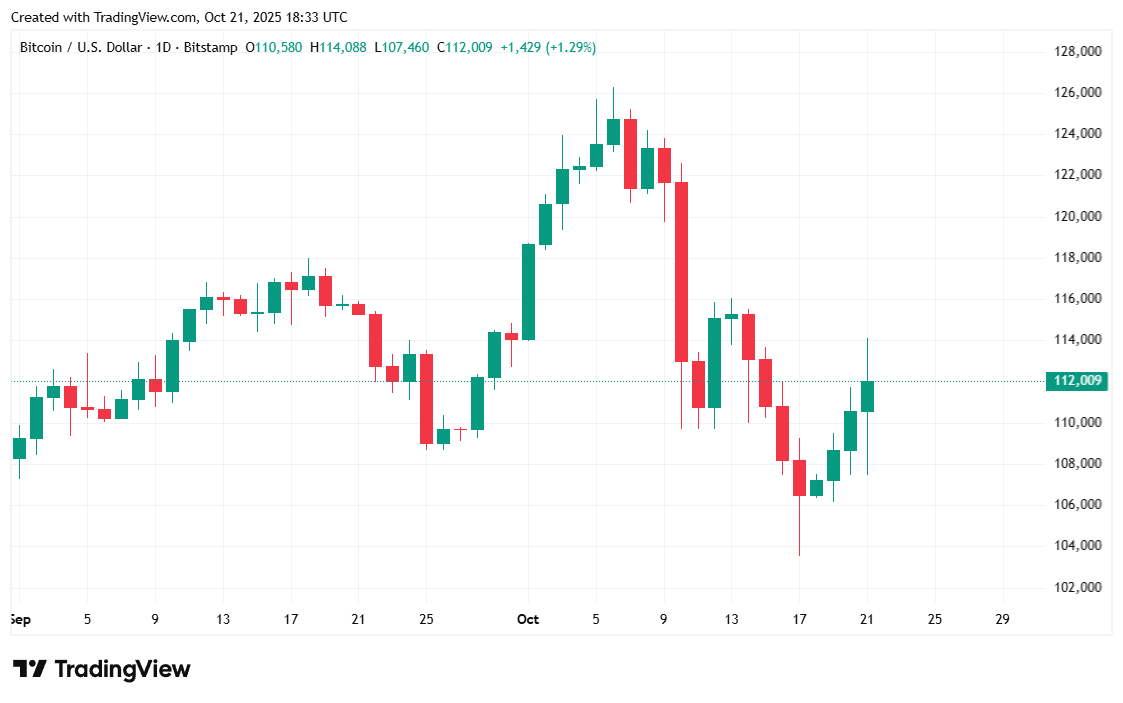Click the latest green candle on October 21
Screen dimensions: 1123x703
(x=867, y=396)
